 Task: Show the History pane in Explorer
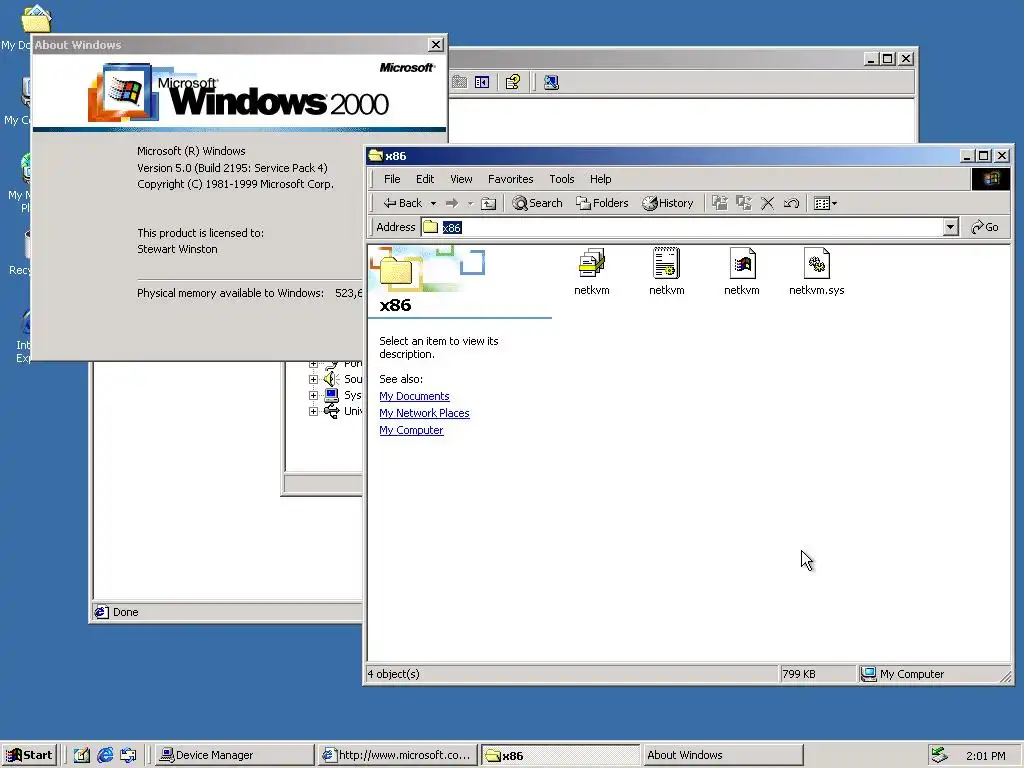667,203
